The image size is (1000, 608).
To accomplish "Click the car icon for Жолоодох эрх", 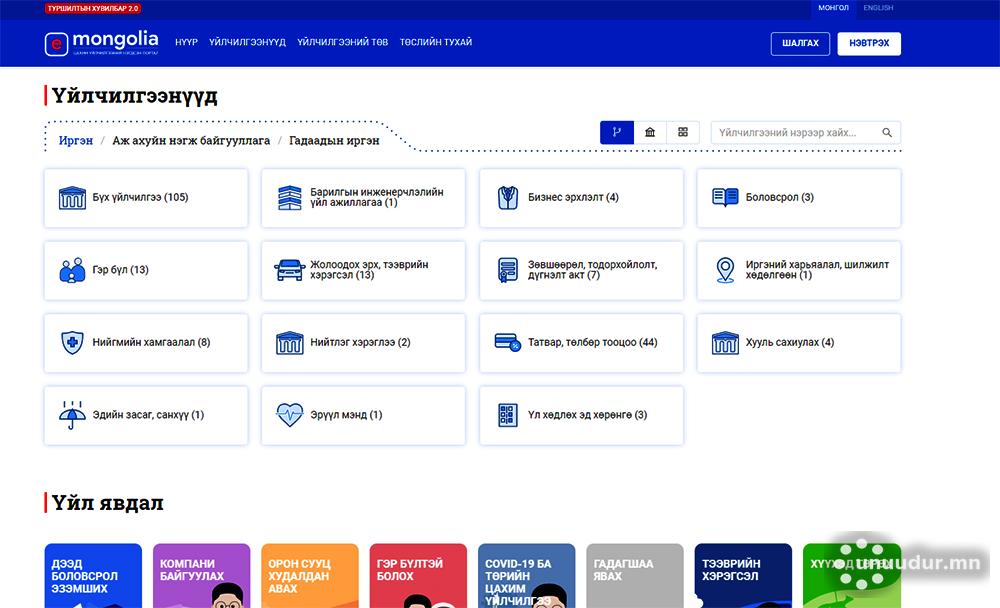I will coord(290,270).
